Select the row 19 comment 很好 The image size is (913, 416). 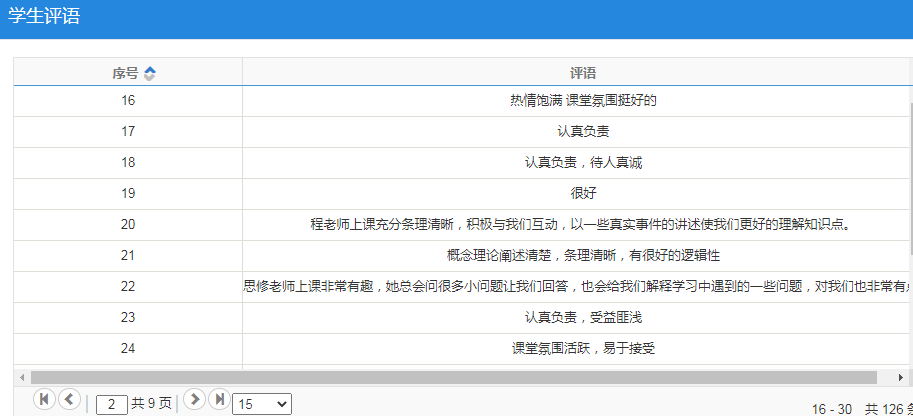coord(582,193)
